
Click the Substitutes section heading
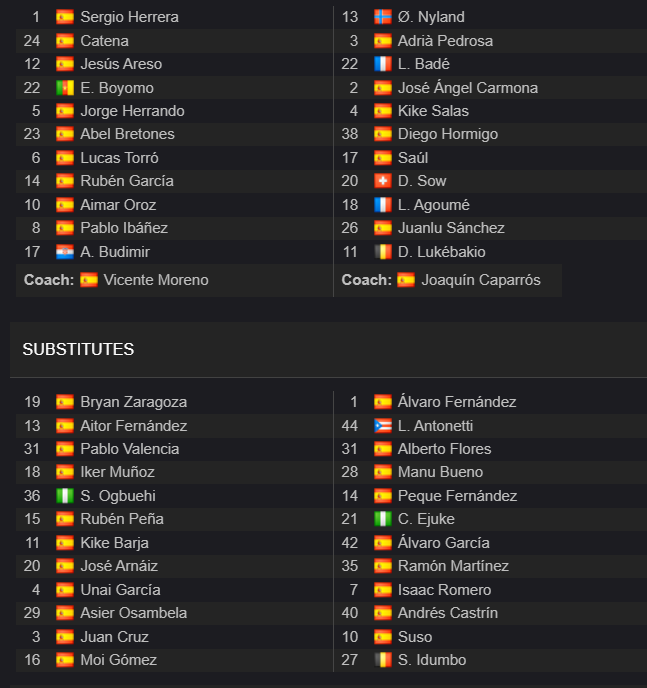tap(78, 350)
